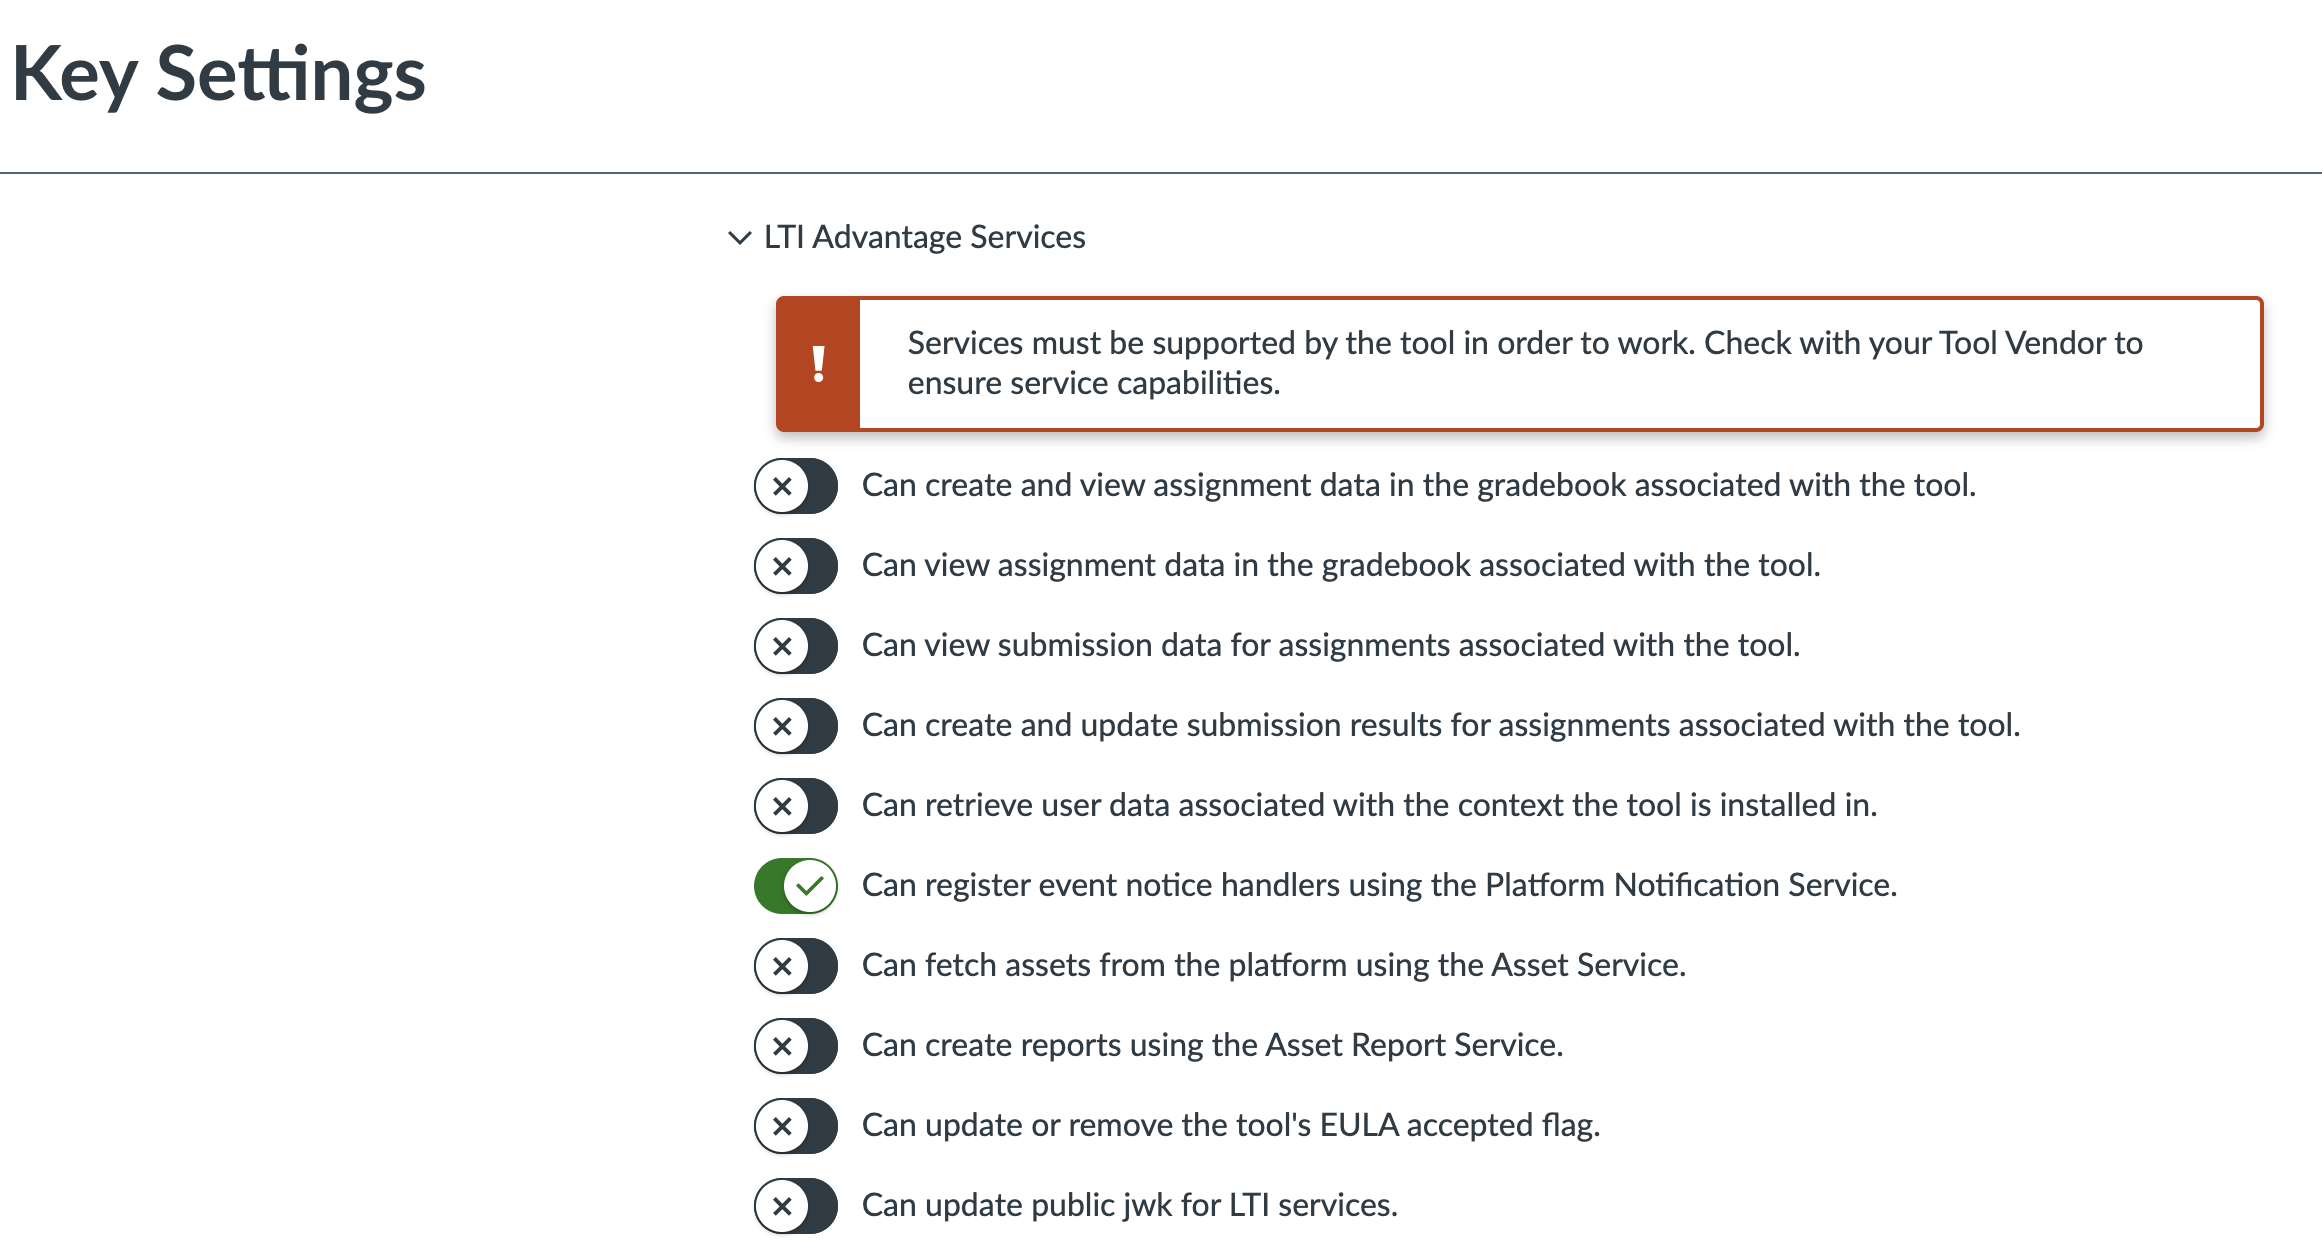Enable viewing assignment data in the gradebook
Image resolution: width=2322 pixels, height=1242 pixels.
click(795, 566)
